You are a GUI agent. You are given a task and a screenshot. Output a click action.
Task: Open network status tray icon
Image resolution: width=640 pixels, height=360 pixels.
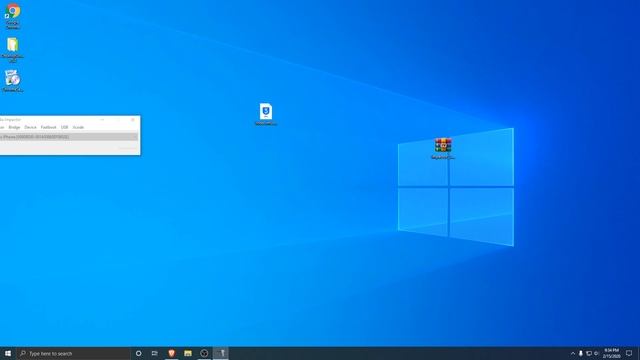click(589, 353)
